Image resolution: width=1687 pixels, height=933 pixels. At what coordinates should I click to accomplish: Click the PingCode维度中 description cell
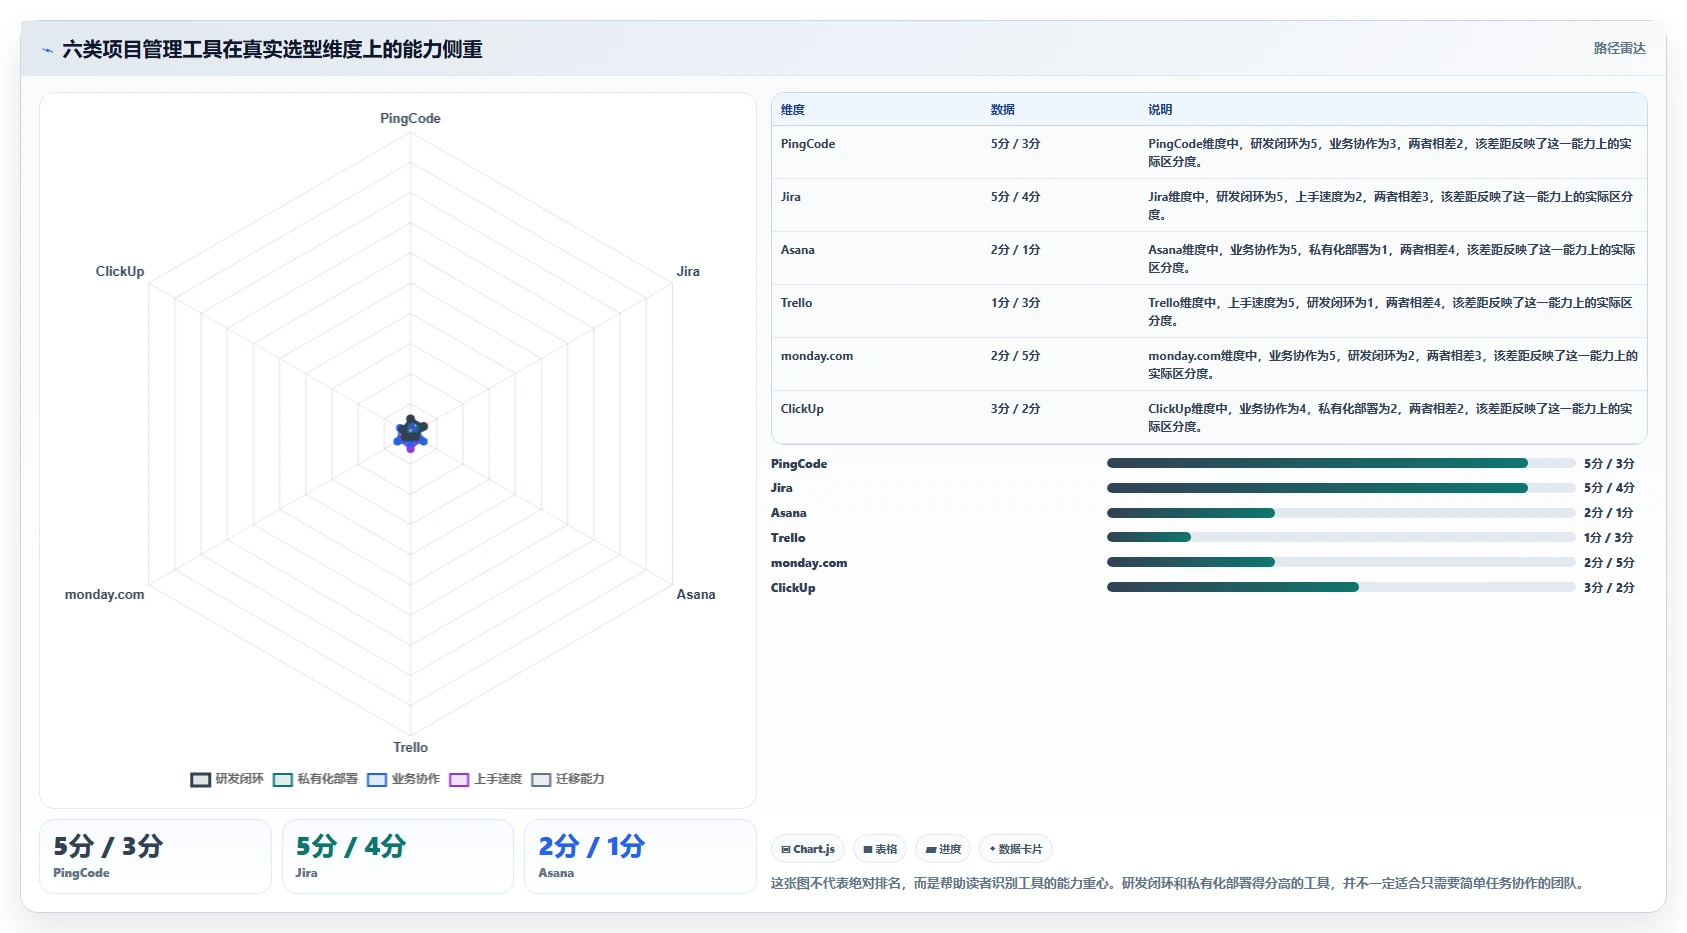1391,153
